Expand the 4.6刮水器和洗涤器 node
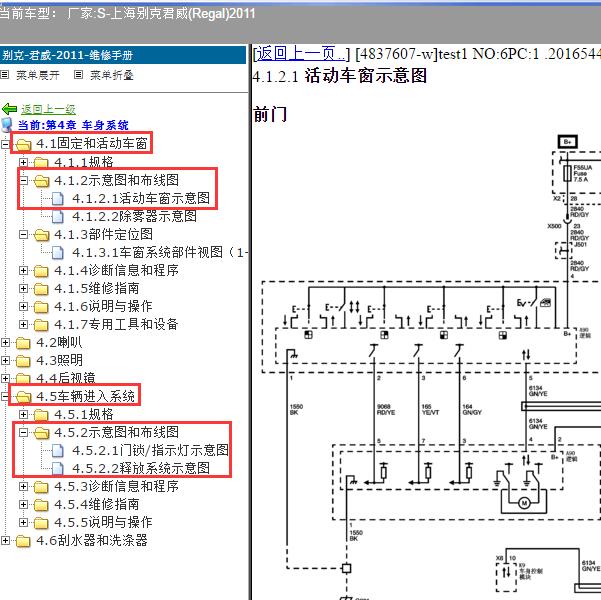601x600 pixels. [x=5, y=541]
